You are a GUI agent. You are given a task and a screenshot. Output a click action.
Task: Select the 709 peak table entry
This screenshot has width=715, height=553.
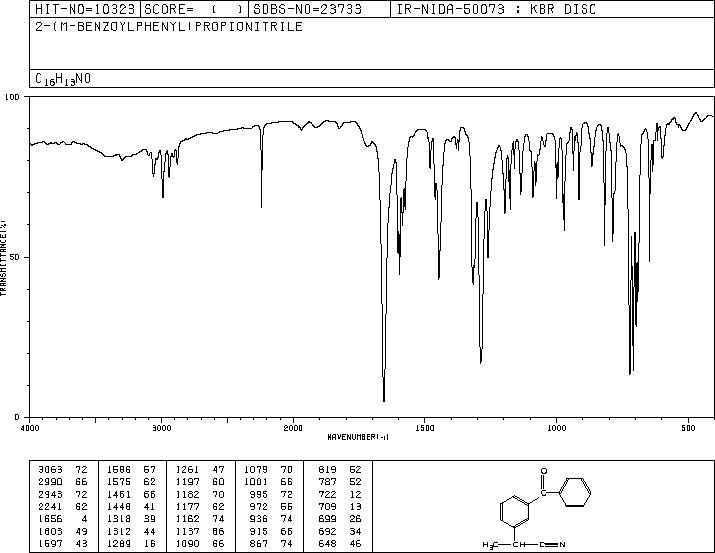pos(327,506)
